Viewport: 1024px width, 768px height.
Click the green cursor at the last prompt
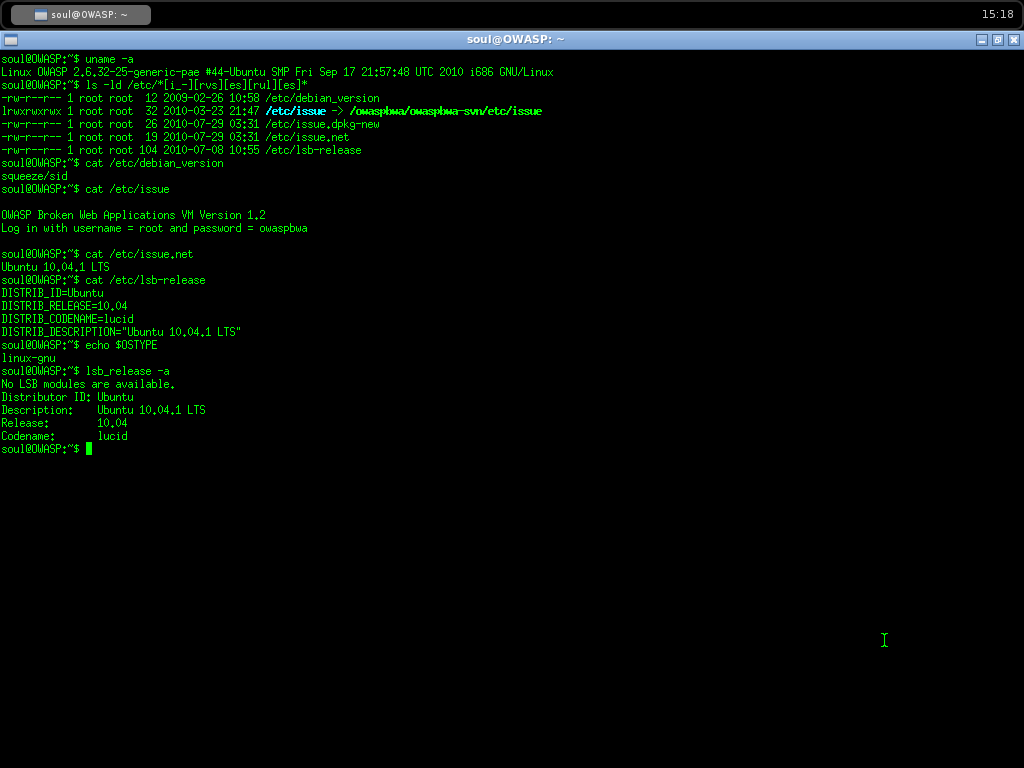pyautogui.click(x=89, y=449)
